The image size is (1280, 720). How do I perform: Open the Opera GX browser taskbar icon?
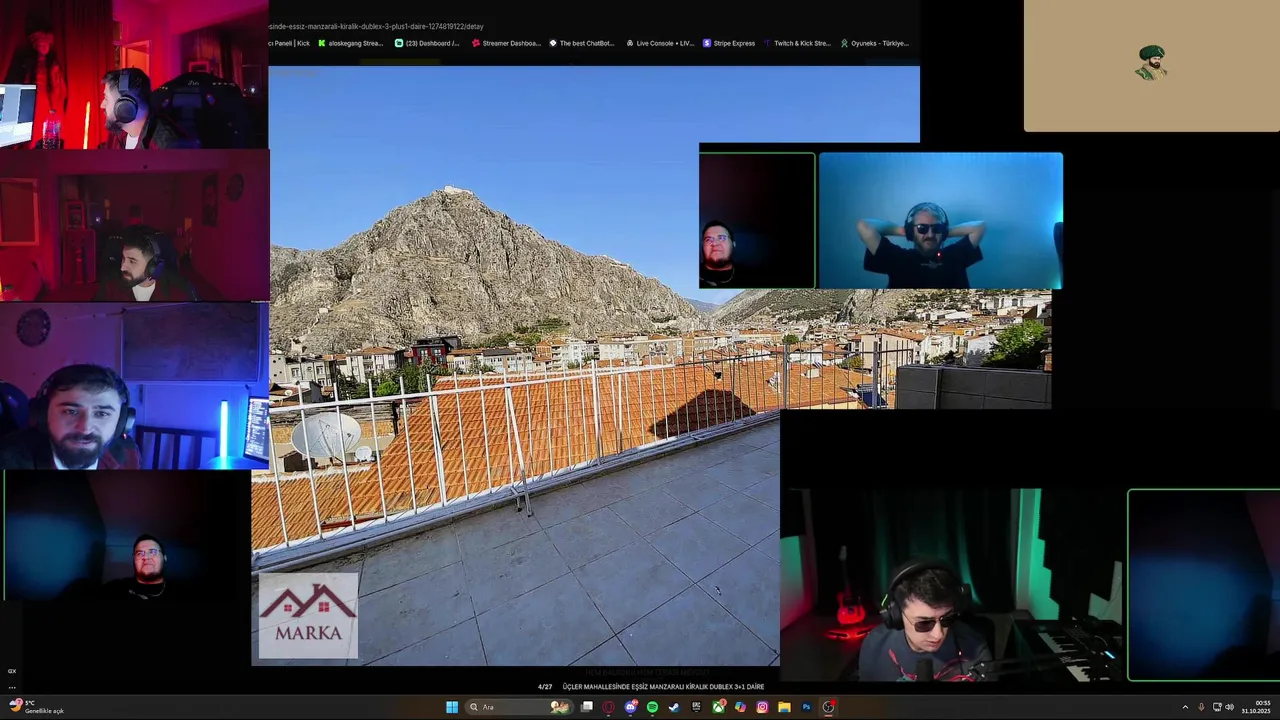coord(608,707)
